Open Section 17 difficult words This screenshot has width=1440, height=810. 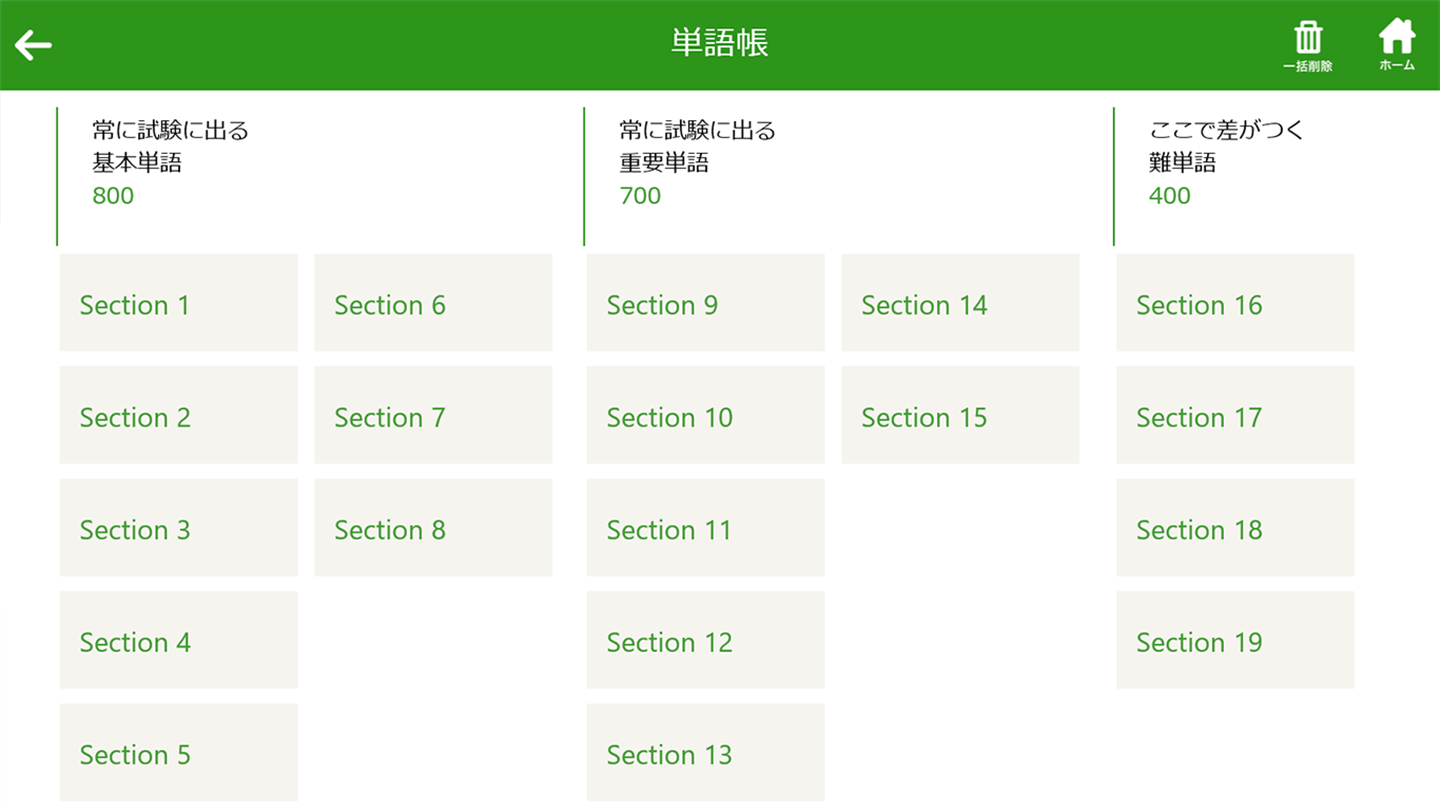(x=1235, y=415)
